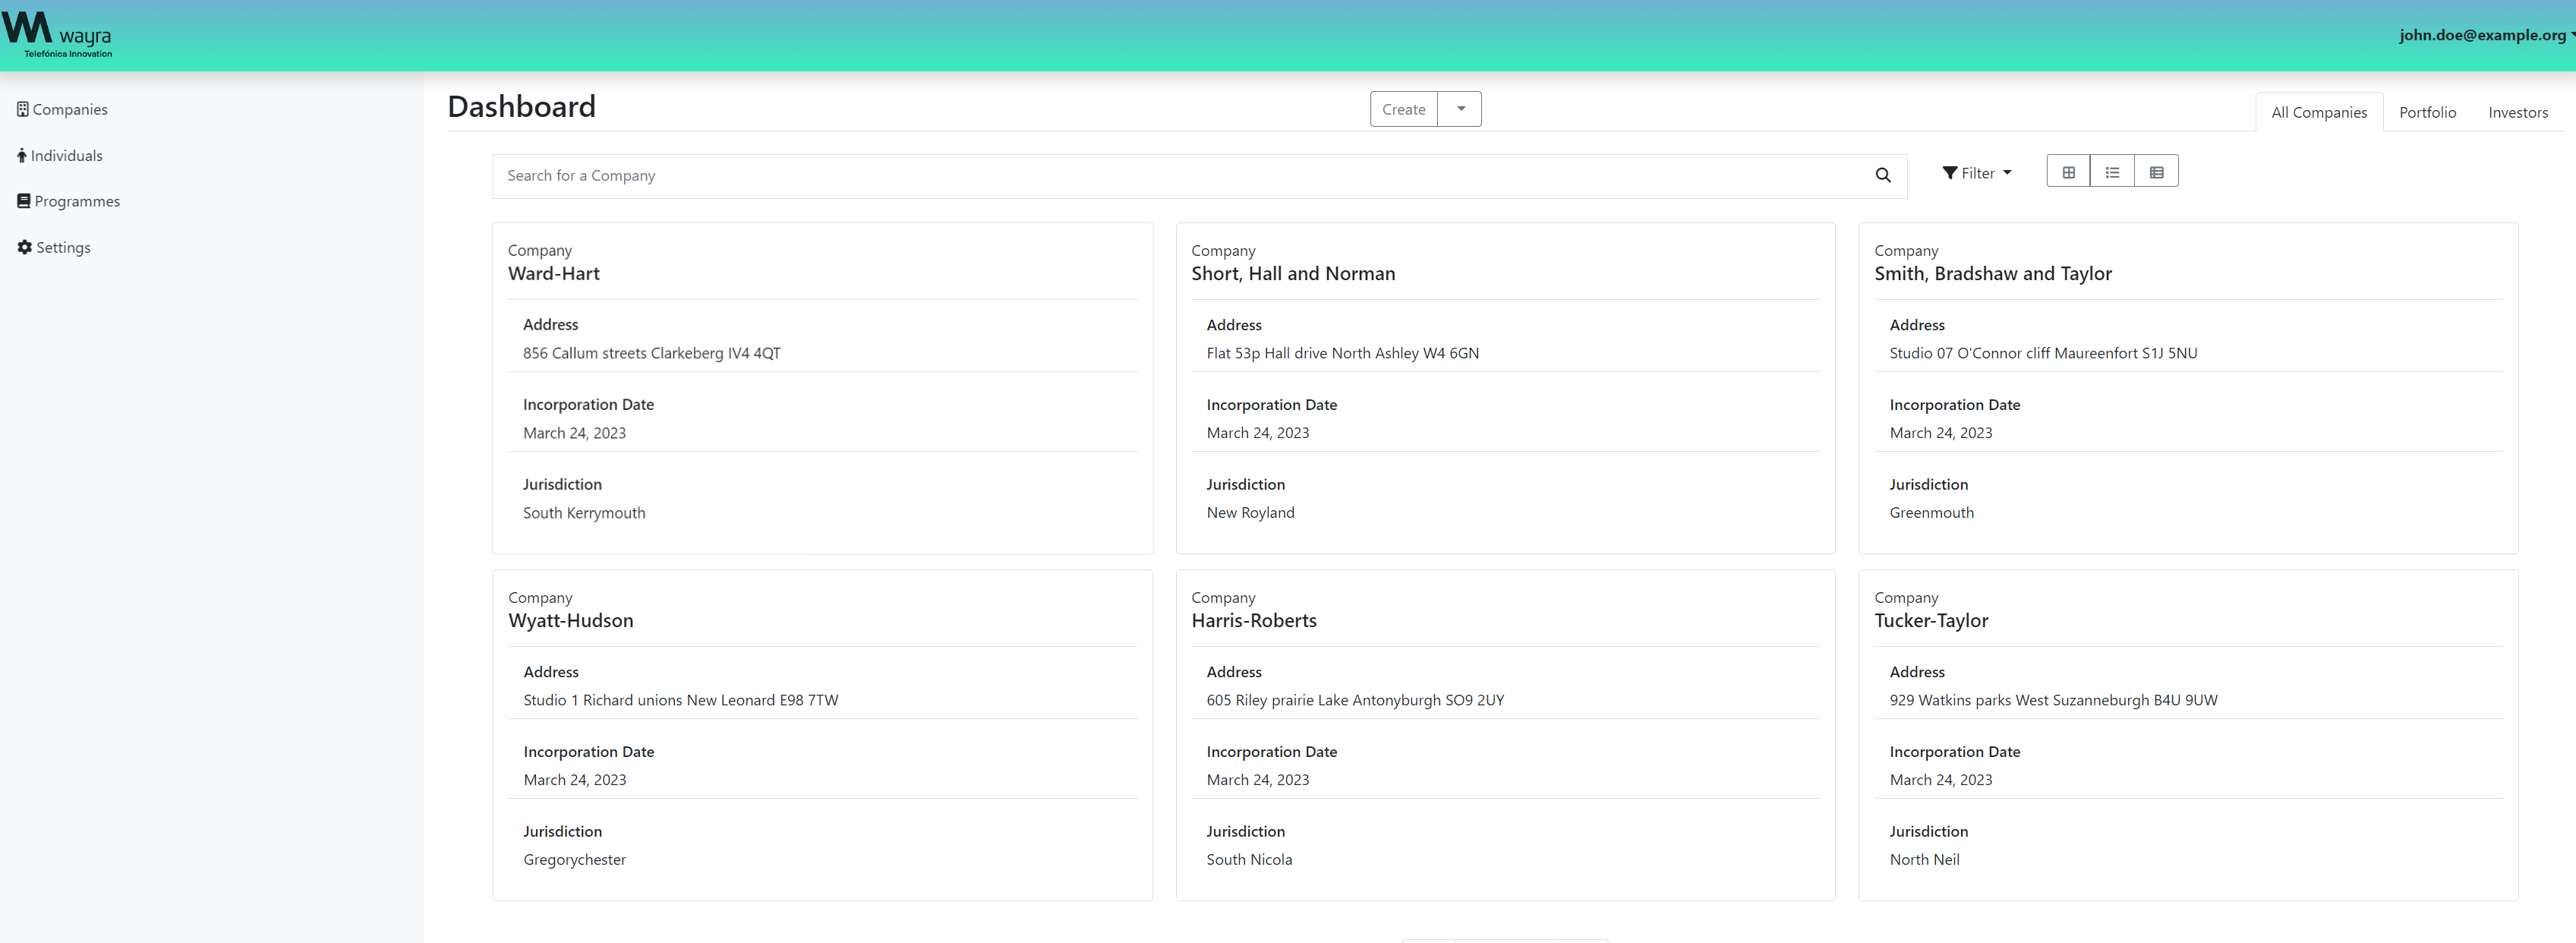Click the Create button
2576x943 pixels.
pos(1404,108)
